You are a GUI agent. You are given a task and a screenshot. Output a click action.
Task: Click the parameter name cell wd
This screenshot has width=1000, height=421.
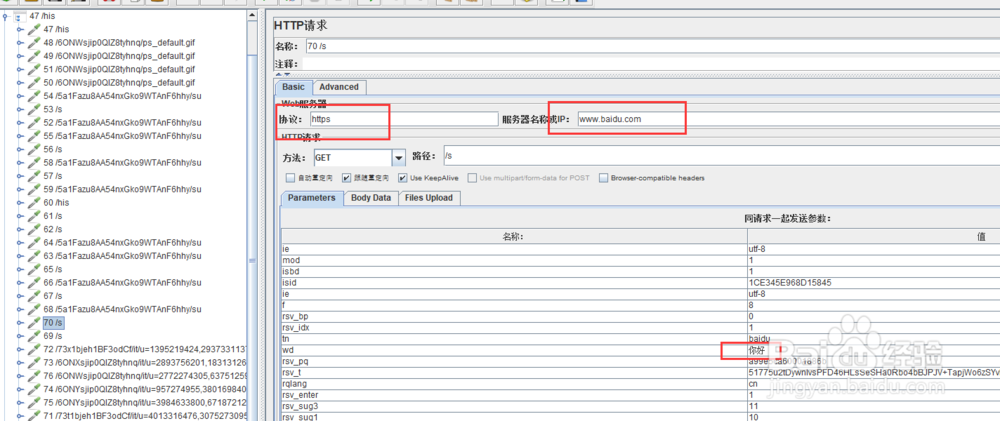click(x=514, y=350)
